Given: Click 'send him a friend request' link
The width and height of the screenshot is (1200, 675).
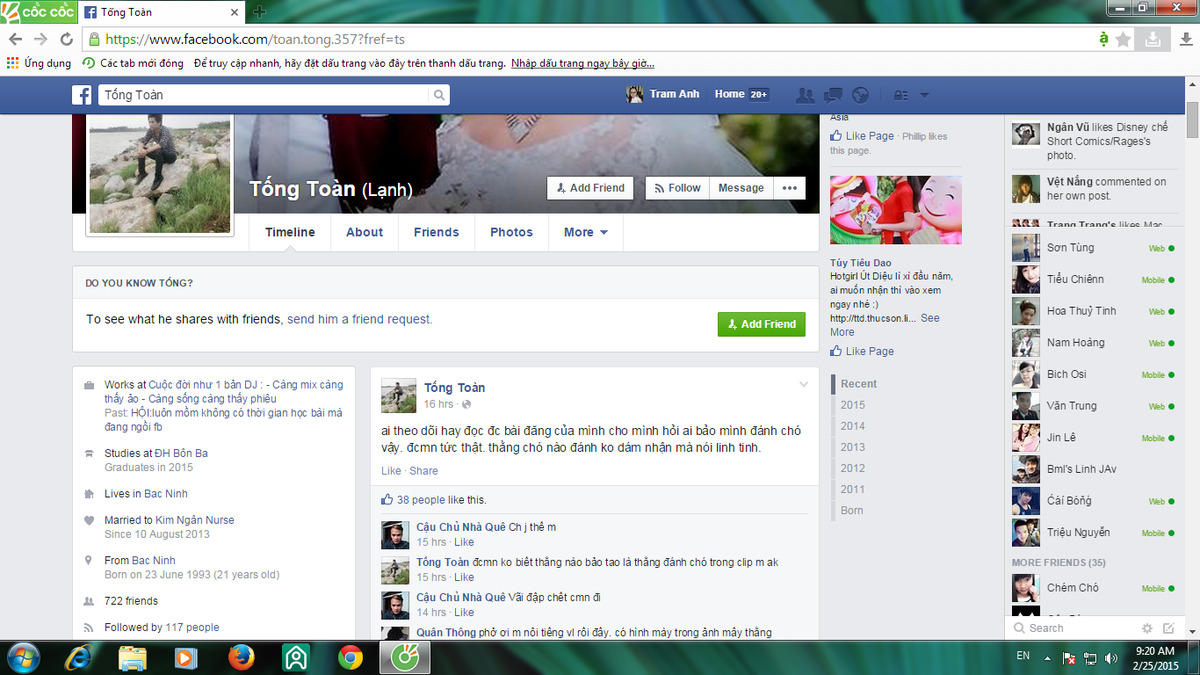Looking at the screenshot, I should tap(360, 320).
